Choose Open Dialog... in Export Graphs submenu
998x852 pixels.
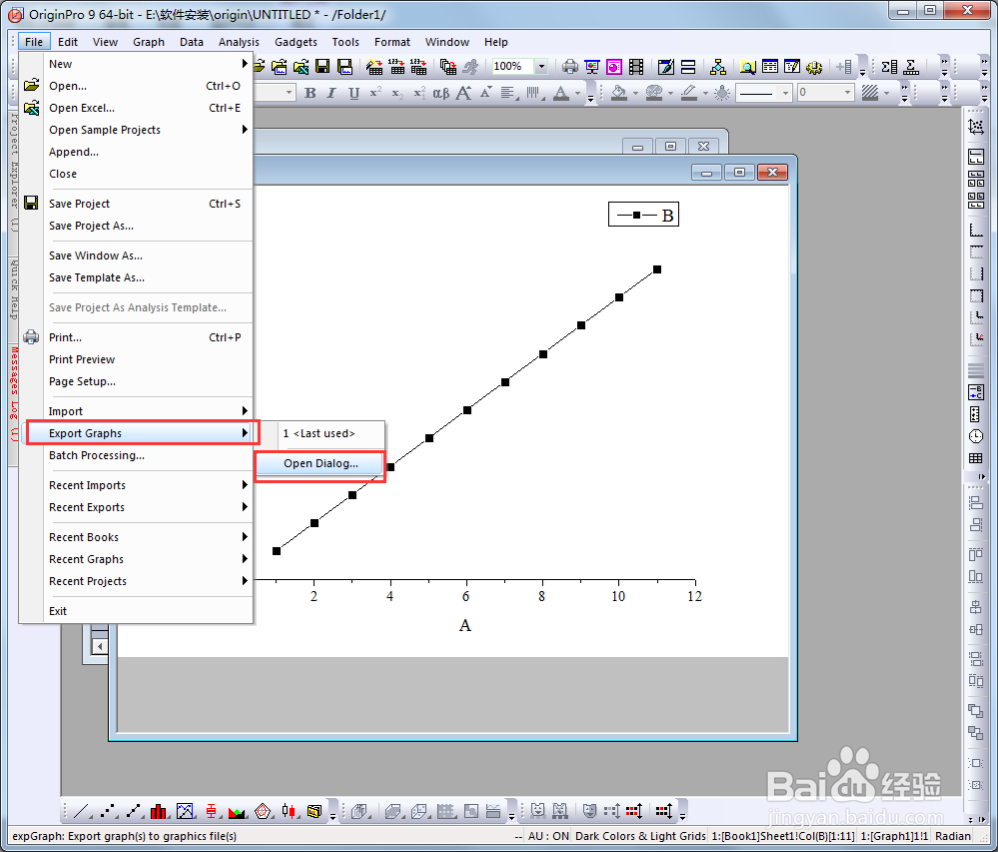320,463
